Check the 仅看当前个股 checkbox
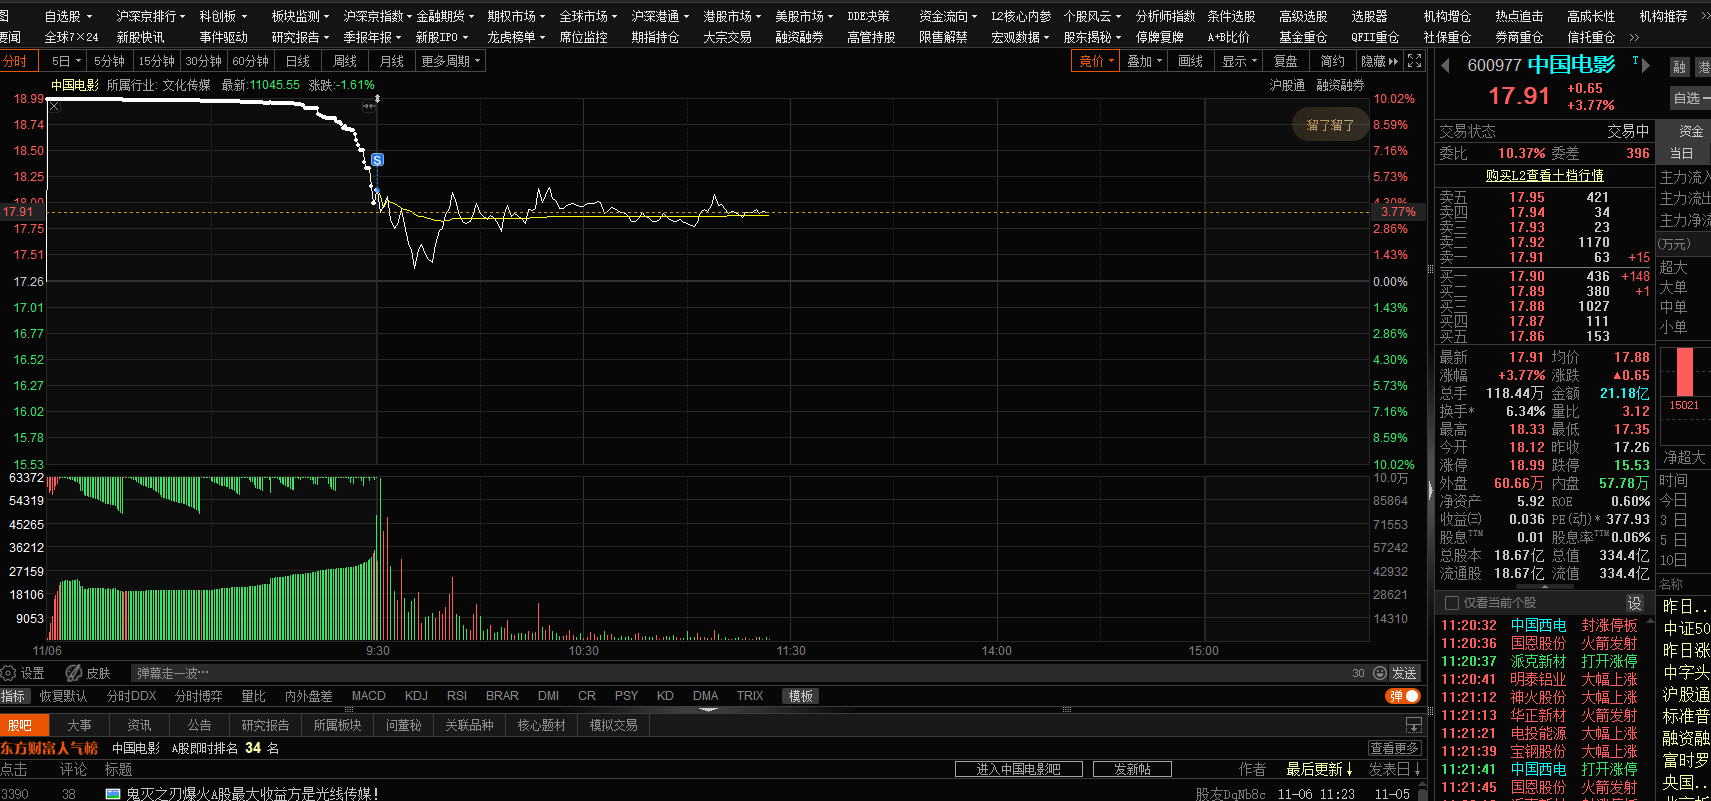 point(1452,603)
